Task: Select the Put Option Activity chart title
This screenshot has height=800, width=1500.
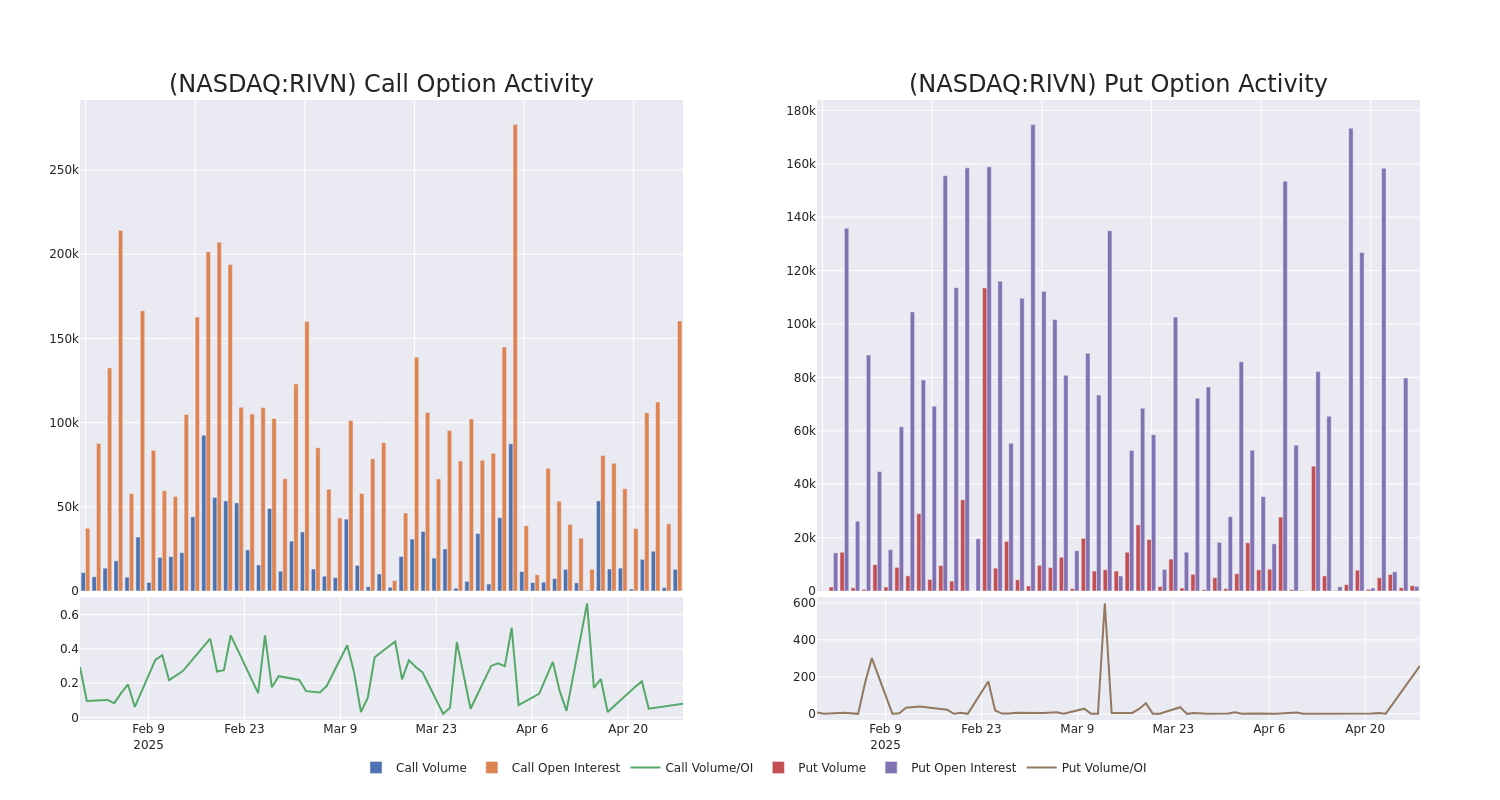Action: 1118,84
